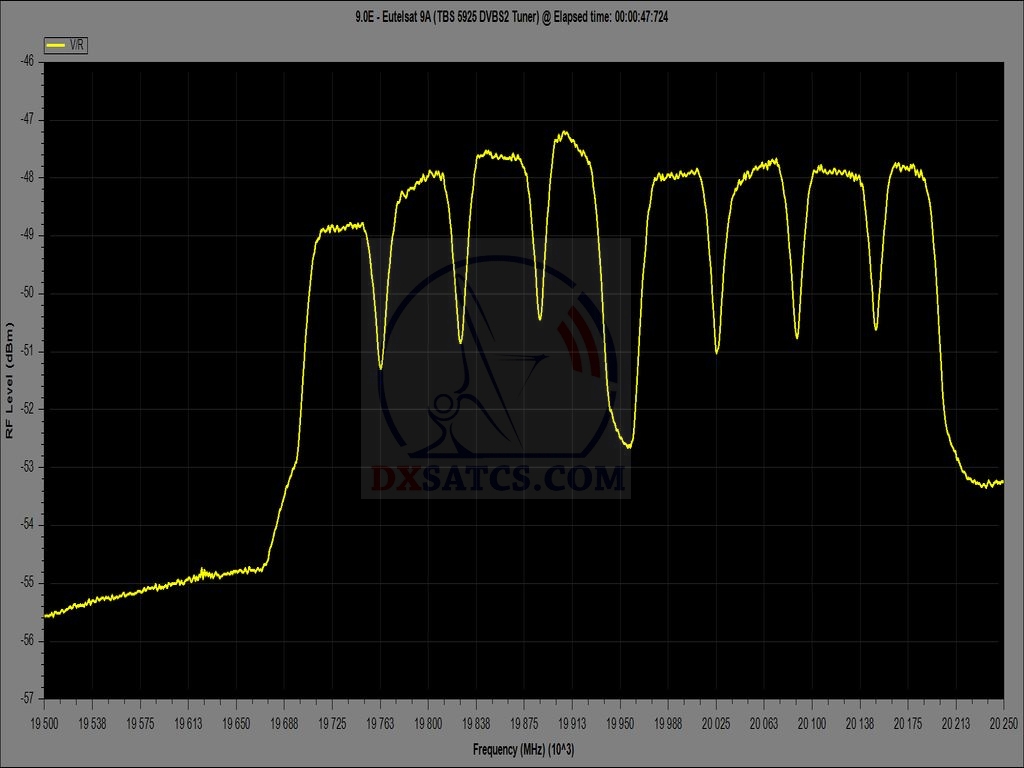Select the V/R legend label text
This screenshot has width=1024, height=768.
click(76, 45)
